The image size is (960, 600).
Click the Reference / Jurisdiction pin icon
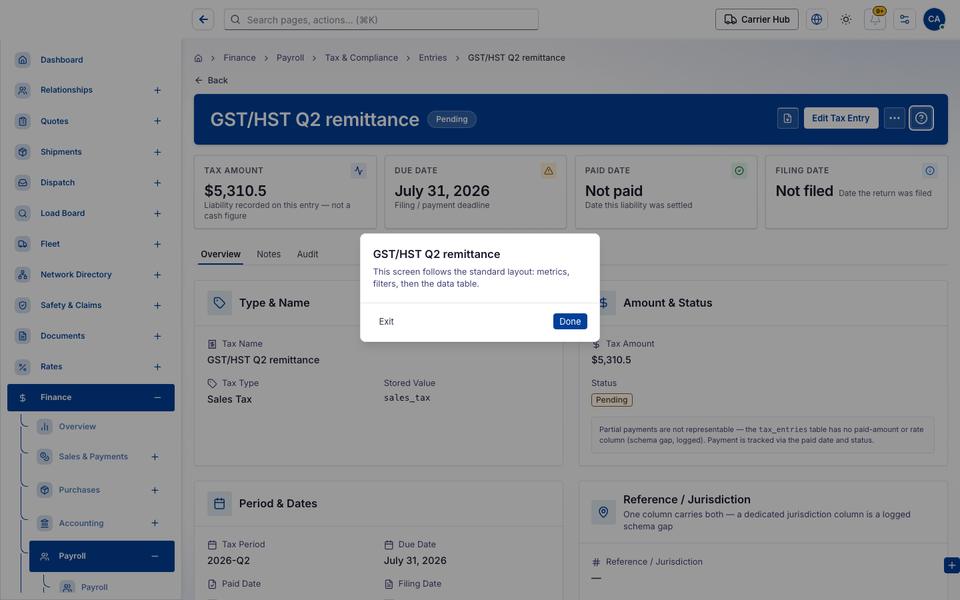tap(603, 512)
